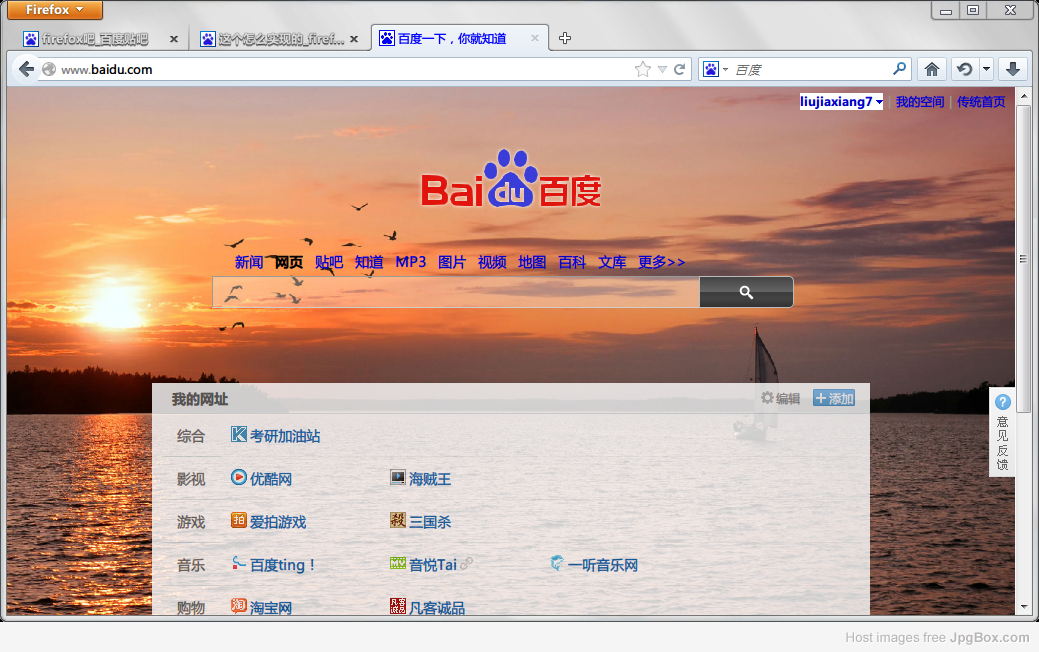Go to the Firefox home page icon
This screenshot has height=652, width=1039.
931,69
